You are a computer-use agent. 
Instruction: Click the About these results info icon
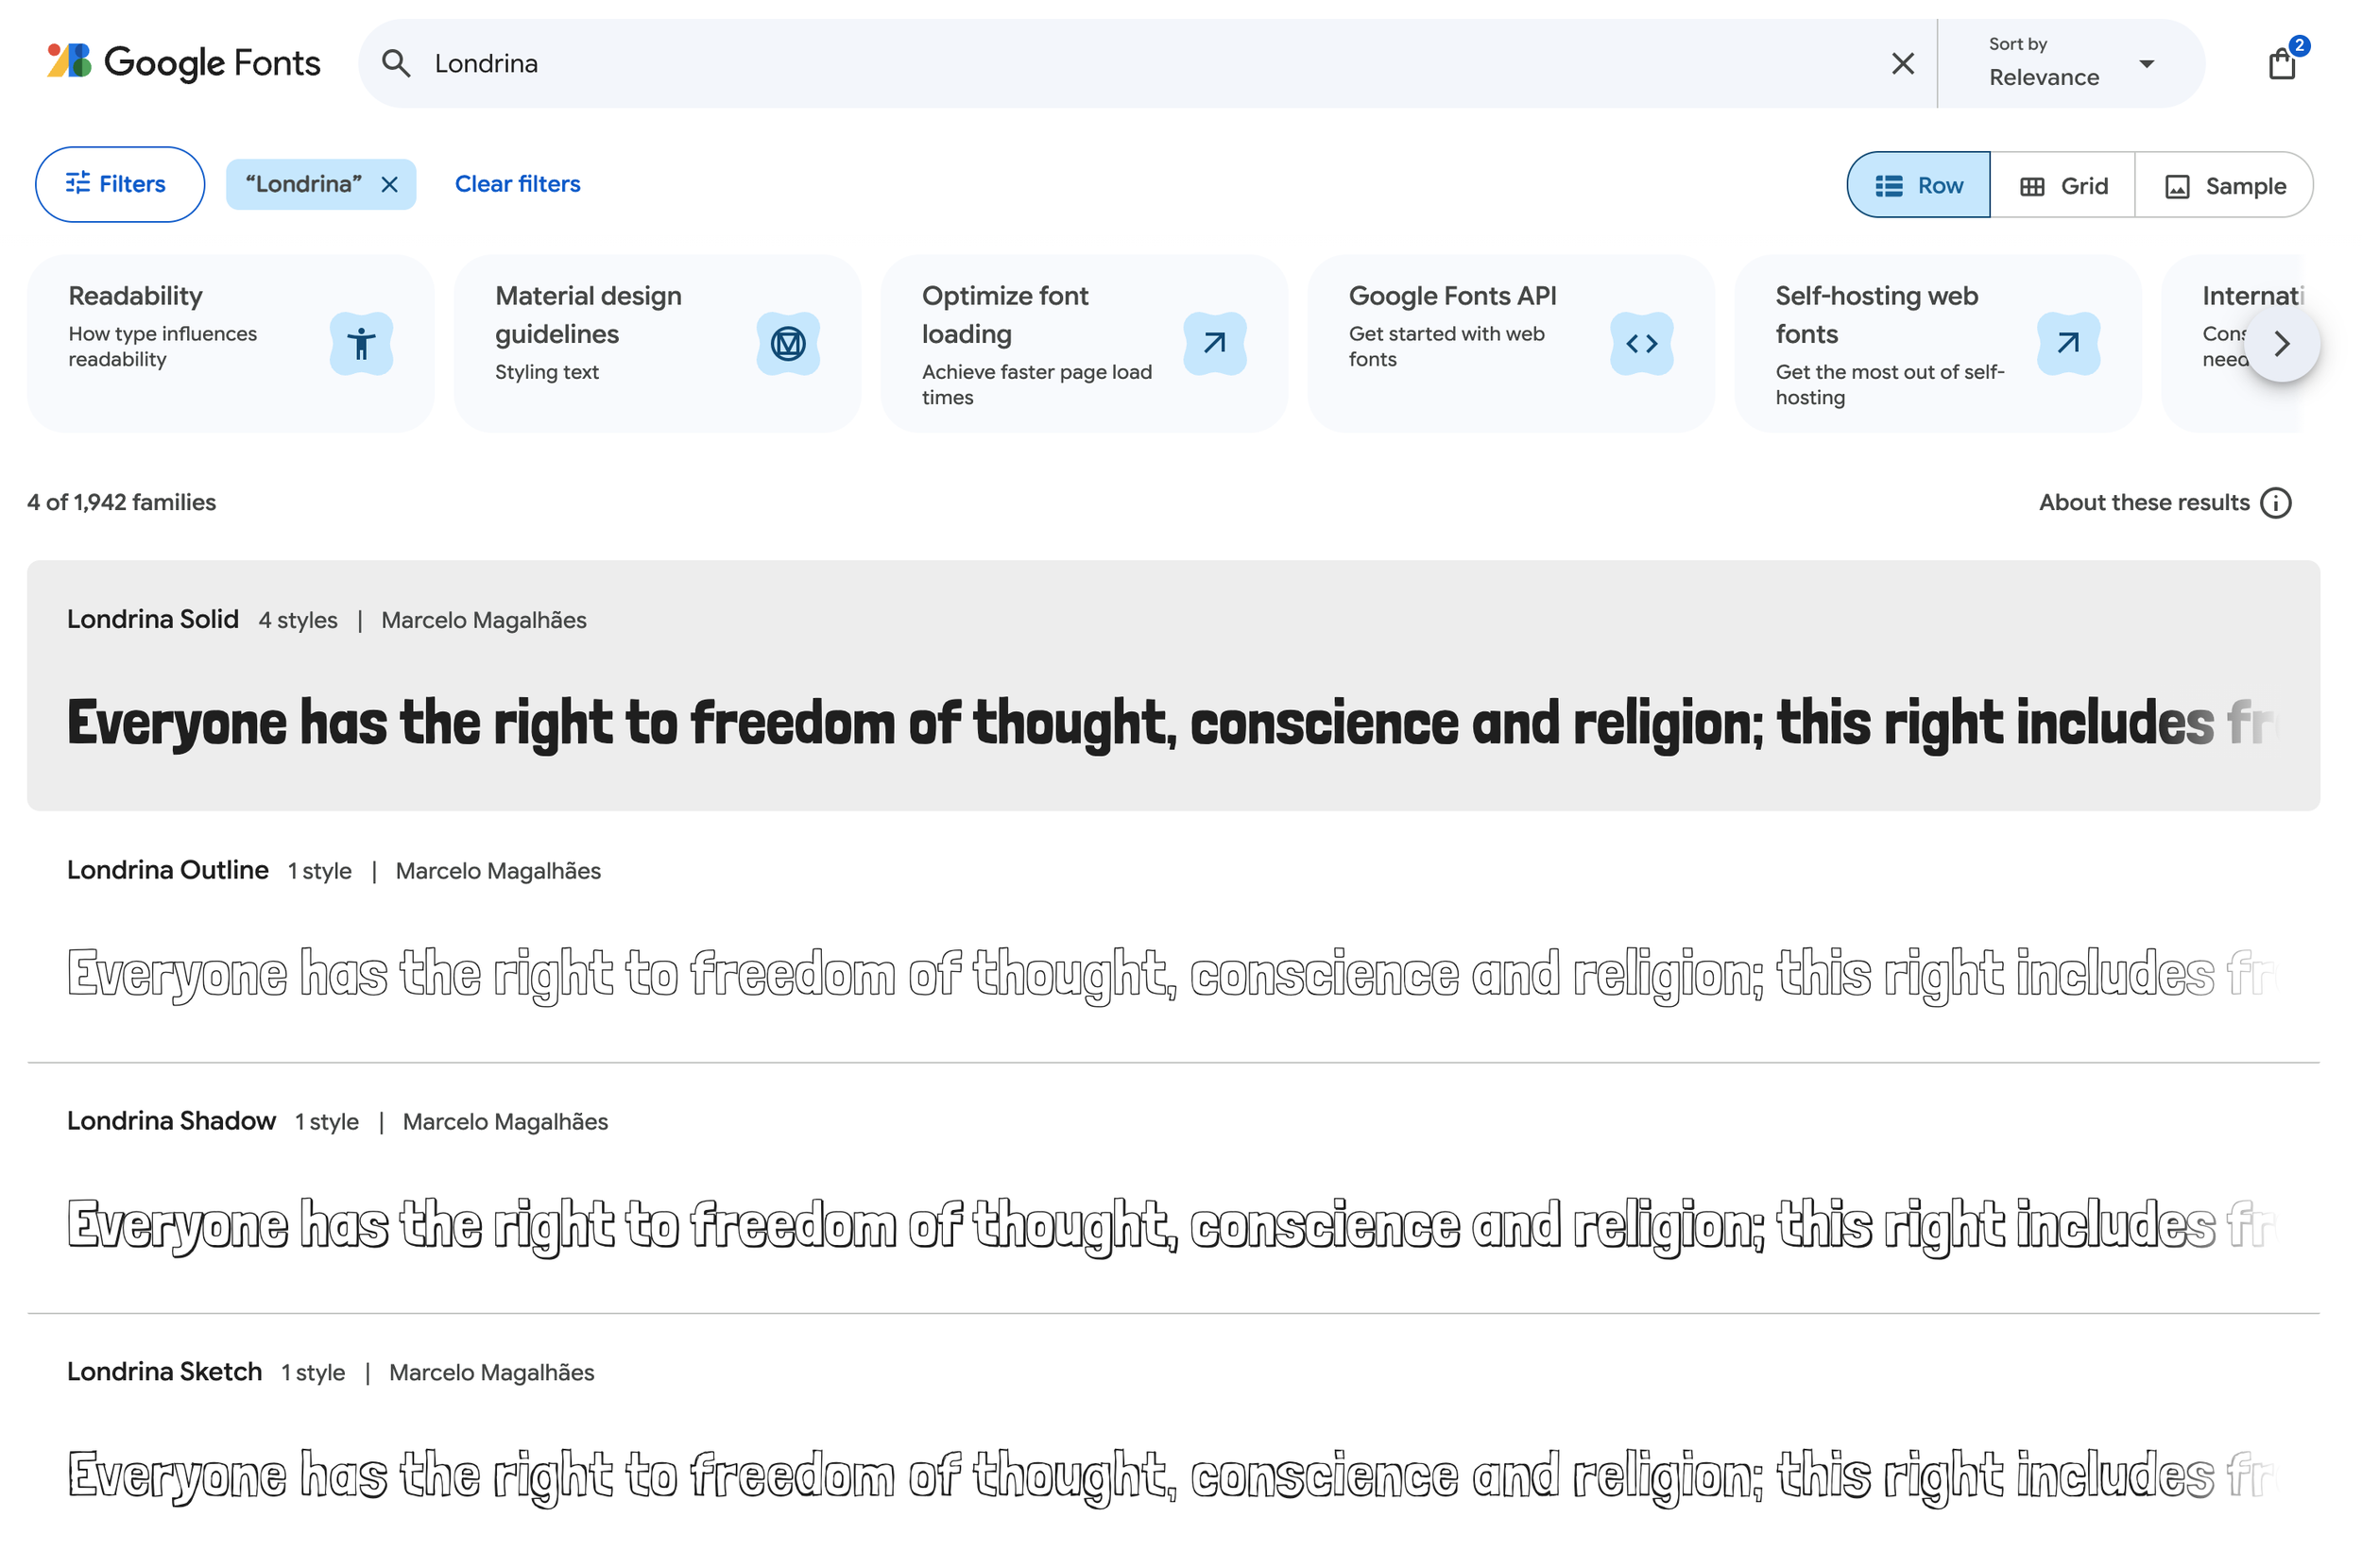click(2276, 503)
